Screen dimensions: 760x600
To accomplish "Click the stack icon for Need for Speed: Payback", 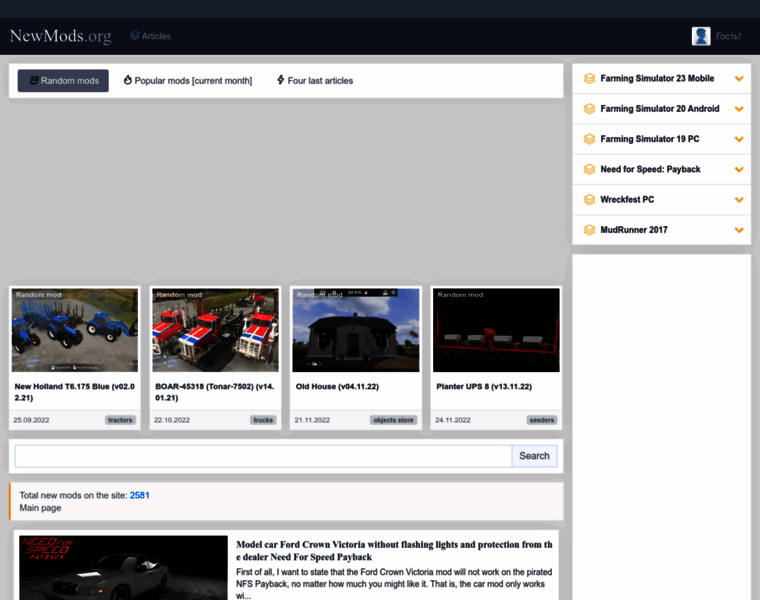I will 589,169.
